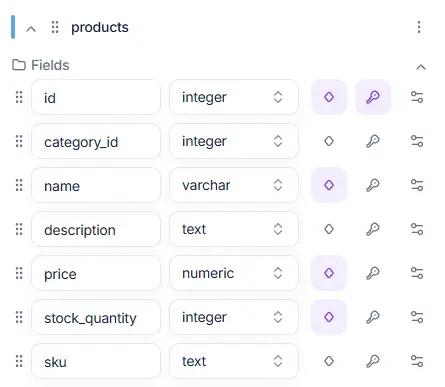Click the category_id drag handle

pyautogui.click(x=19, y=141)
